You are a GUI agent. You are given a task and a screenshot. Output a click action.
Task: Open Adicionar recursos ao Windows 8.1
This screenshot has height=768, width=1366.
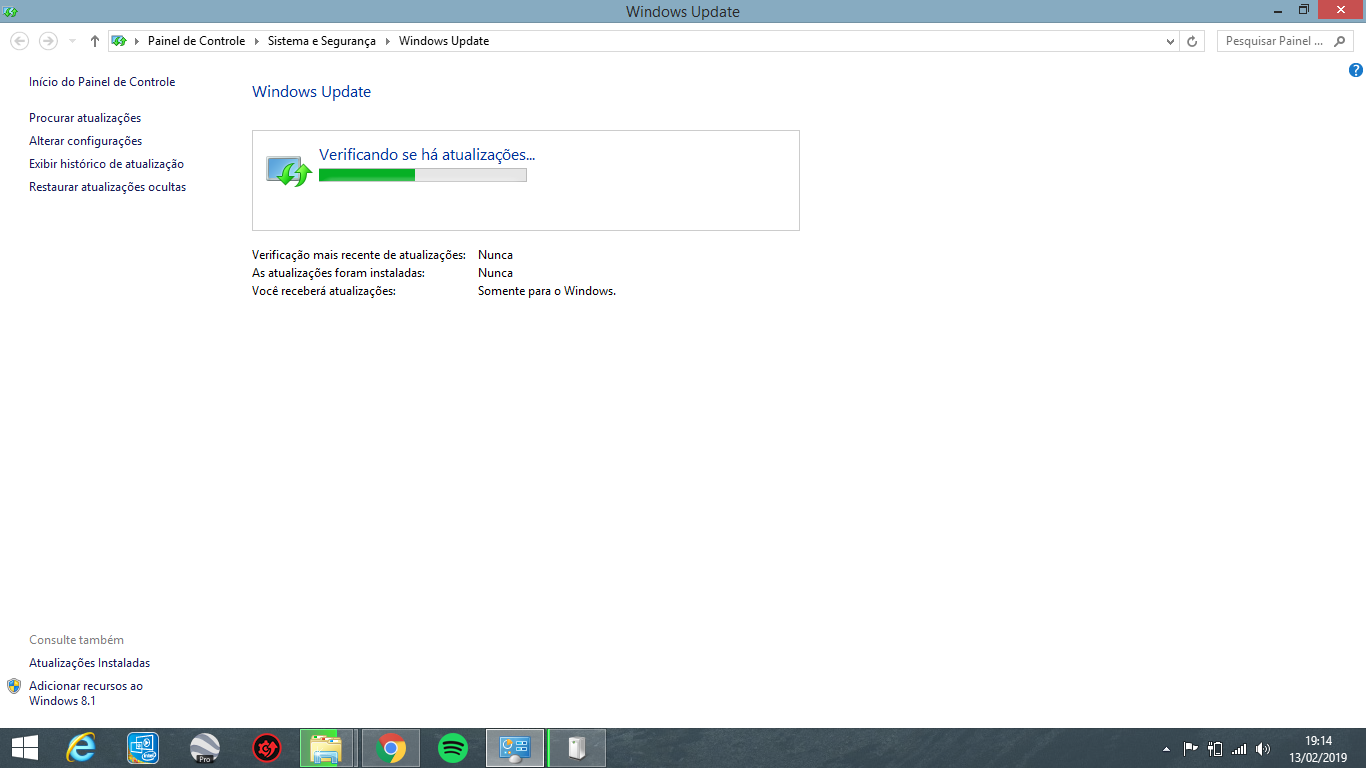[86, 693]
